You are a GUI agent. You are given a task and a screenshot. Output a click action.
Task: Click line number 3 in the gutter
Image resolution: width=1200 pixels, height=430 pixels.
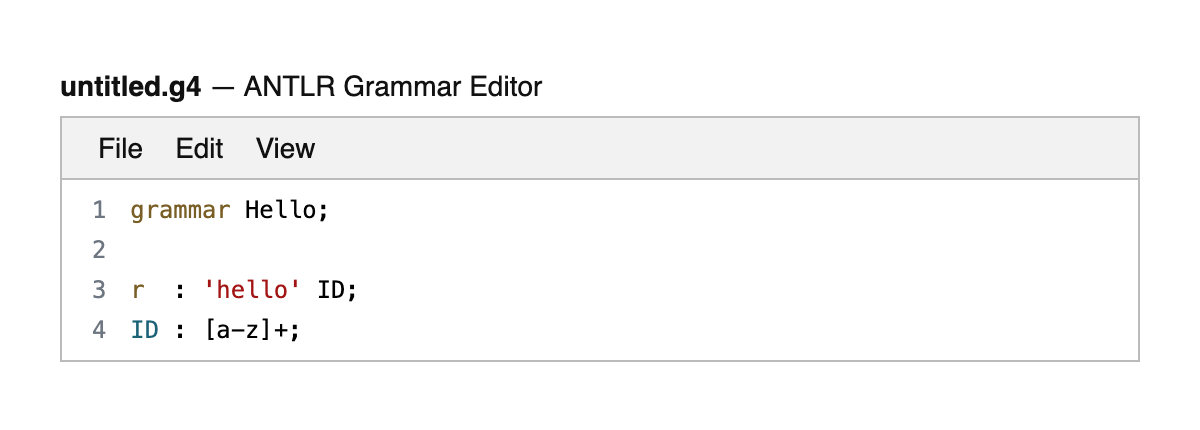(x=98, y=290)
